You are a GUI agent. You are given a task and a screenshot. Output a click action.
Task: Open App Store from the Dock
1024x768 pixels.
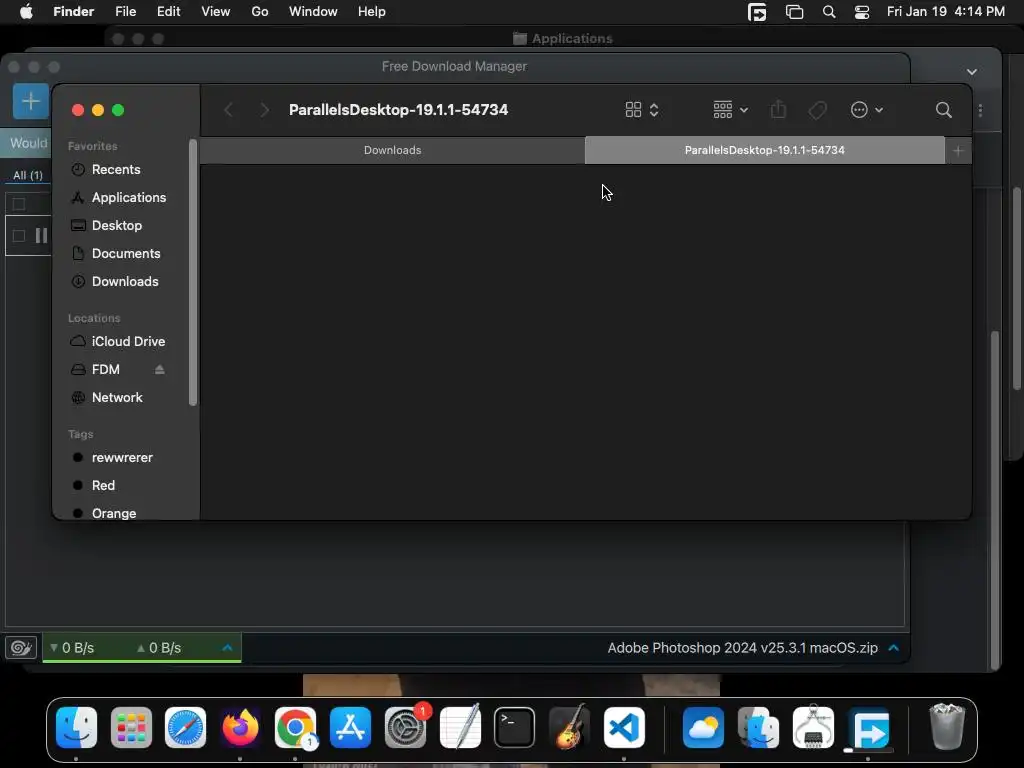pos(350,728)
